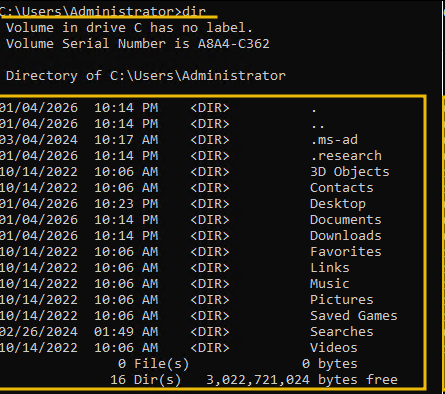Screen dimensions: 445x394
Task: Click the <DIR> marker on Desktop row
Action: [x=210, y=204]
